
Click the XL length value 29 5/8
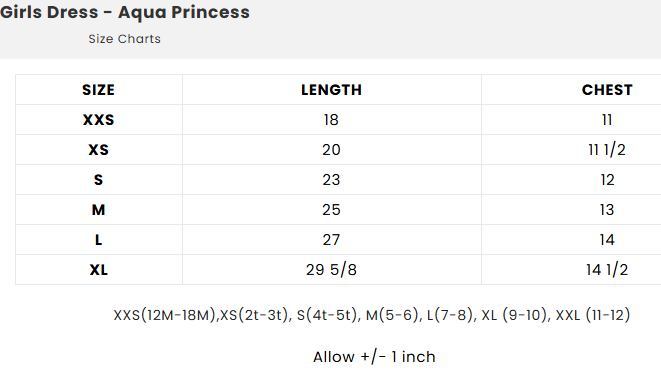tap(331, 269)
